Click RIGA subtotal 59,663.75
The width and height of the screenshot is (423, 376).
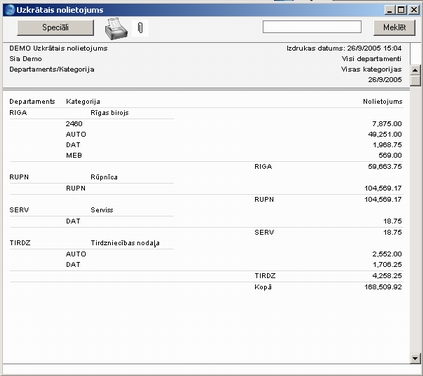(385, 166)
